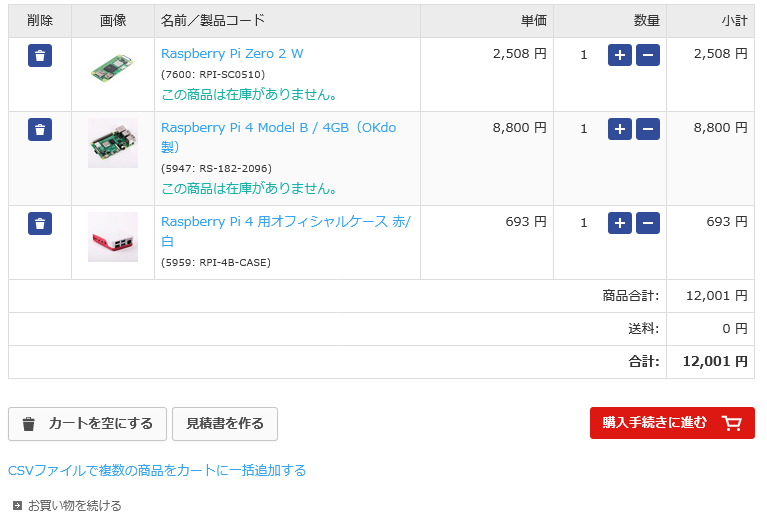Continue shopping via お買い物を続ける link
This screenshot has height=528, width=767.
tap(74, 506)
